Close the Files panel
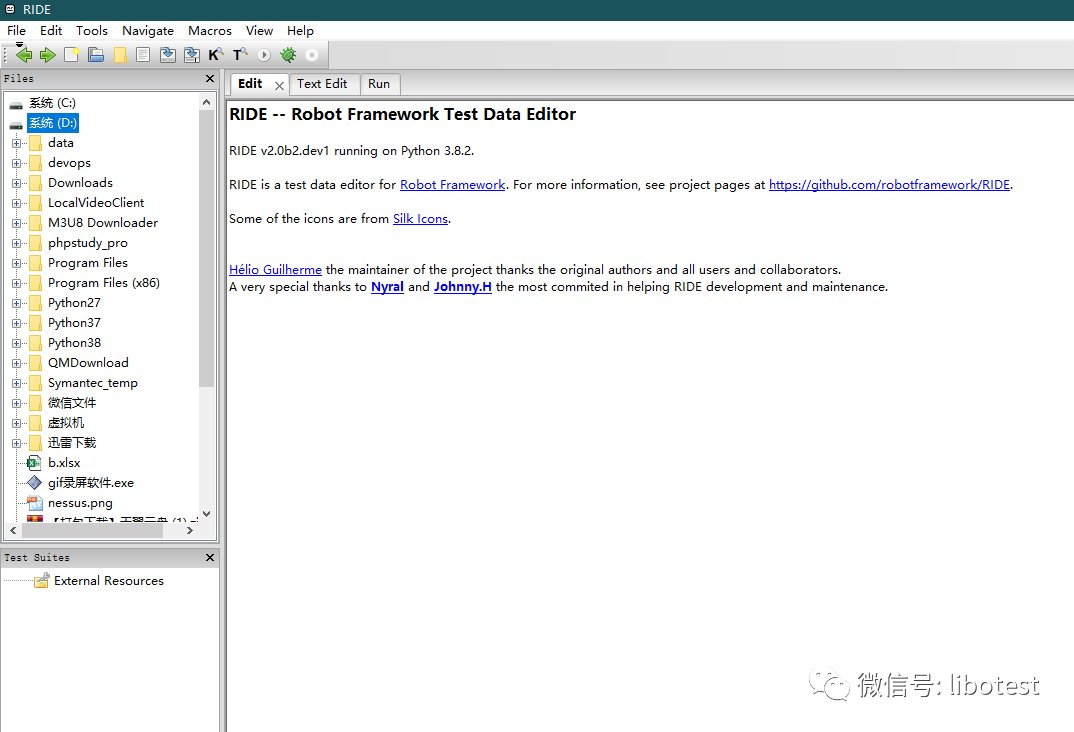Viewport: 1074px width, 732px height. point(210,79)
